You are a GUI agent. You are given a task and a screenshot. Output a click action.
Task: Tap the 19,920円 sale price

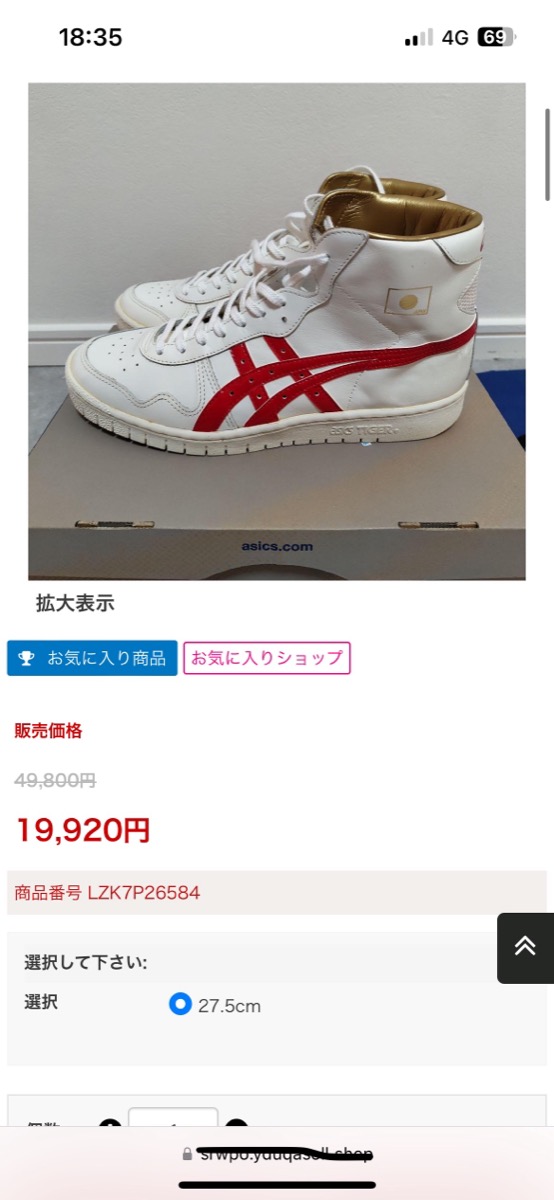(x=83, y=829)
